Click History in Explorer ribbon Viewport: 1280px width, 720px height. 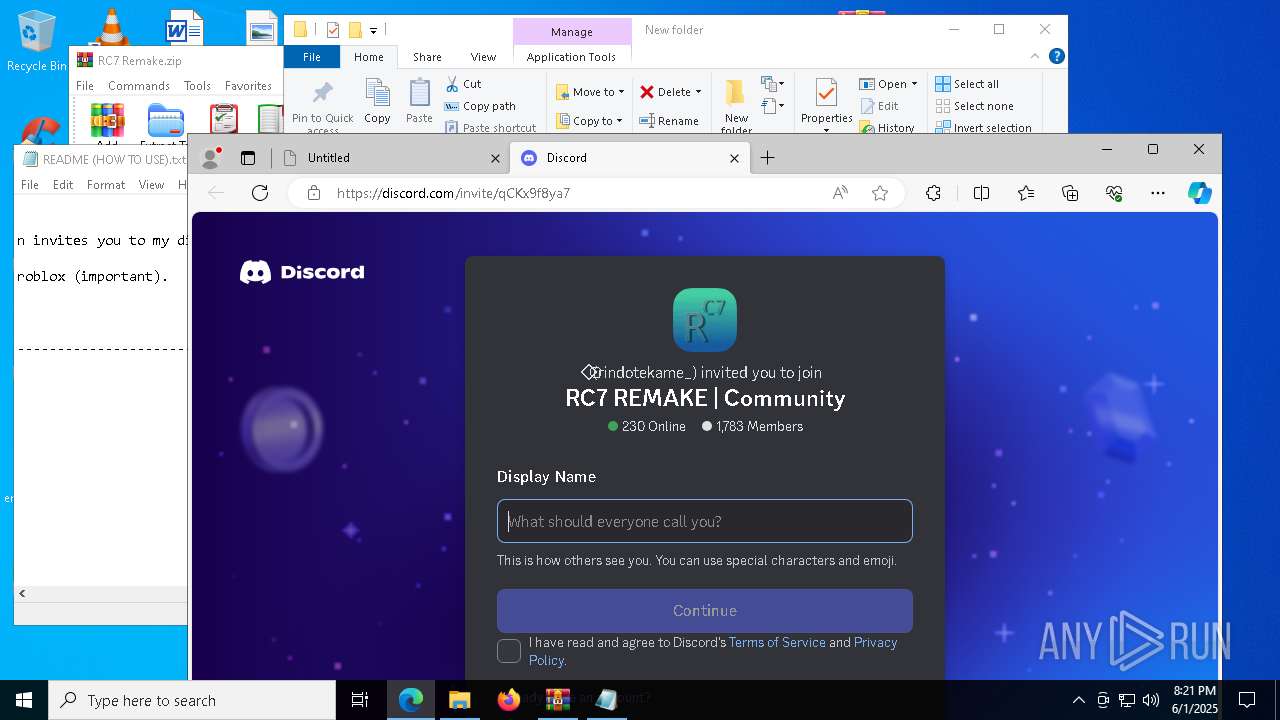click(x=886, y=128)
